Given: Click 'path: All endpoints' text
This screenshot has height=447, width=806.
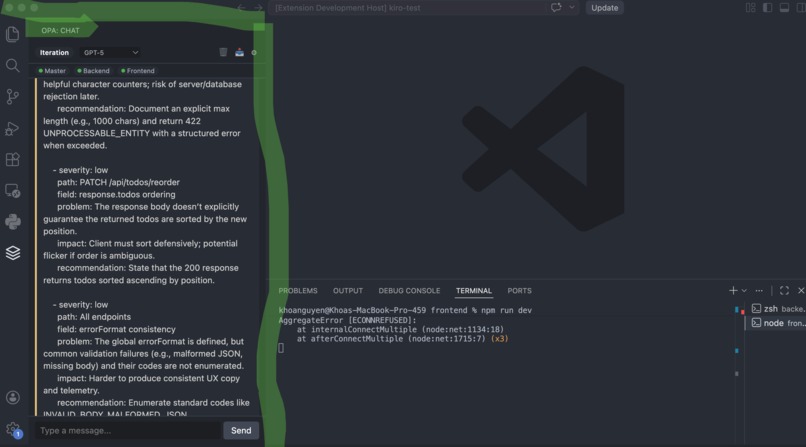Looking at the screenshot, I should [94, 317].
